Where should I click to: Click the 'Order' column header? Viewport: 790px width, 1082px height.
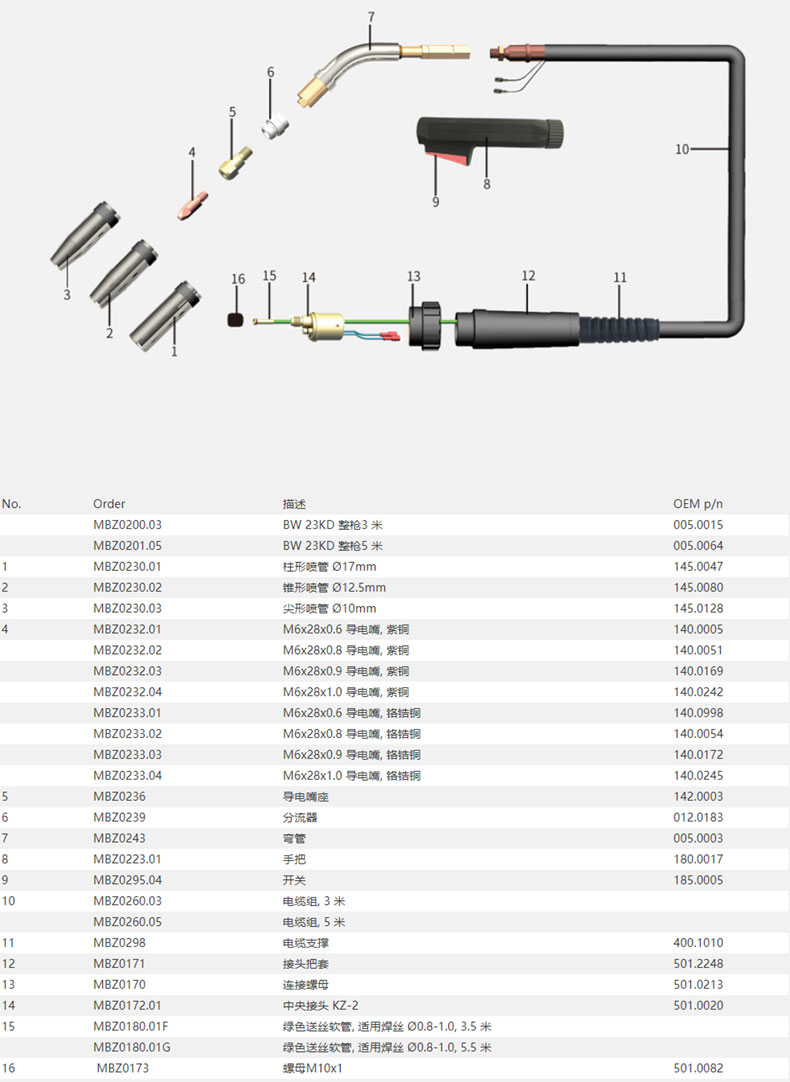tap(109, 504)
